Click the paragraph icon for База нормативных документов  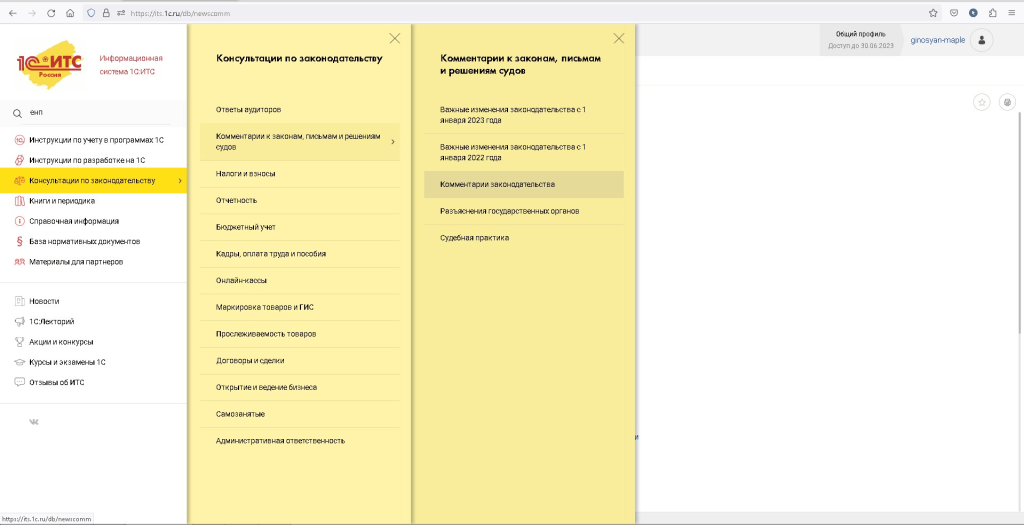pyautogui.click(x=20, y=241)
